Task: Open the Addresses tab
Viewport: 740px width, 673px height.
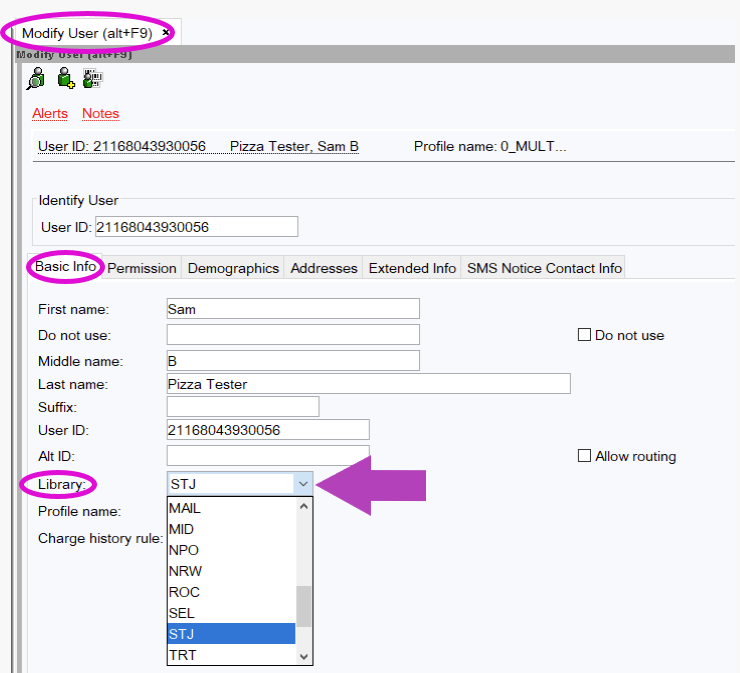Action: (x=324, y=268)
